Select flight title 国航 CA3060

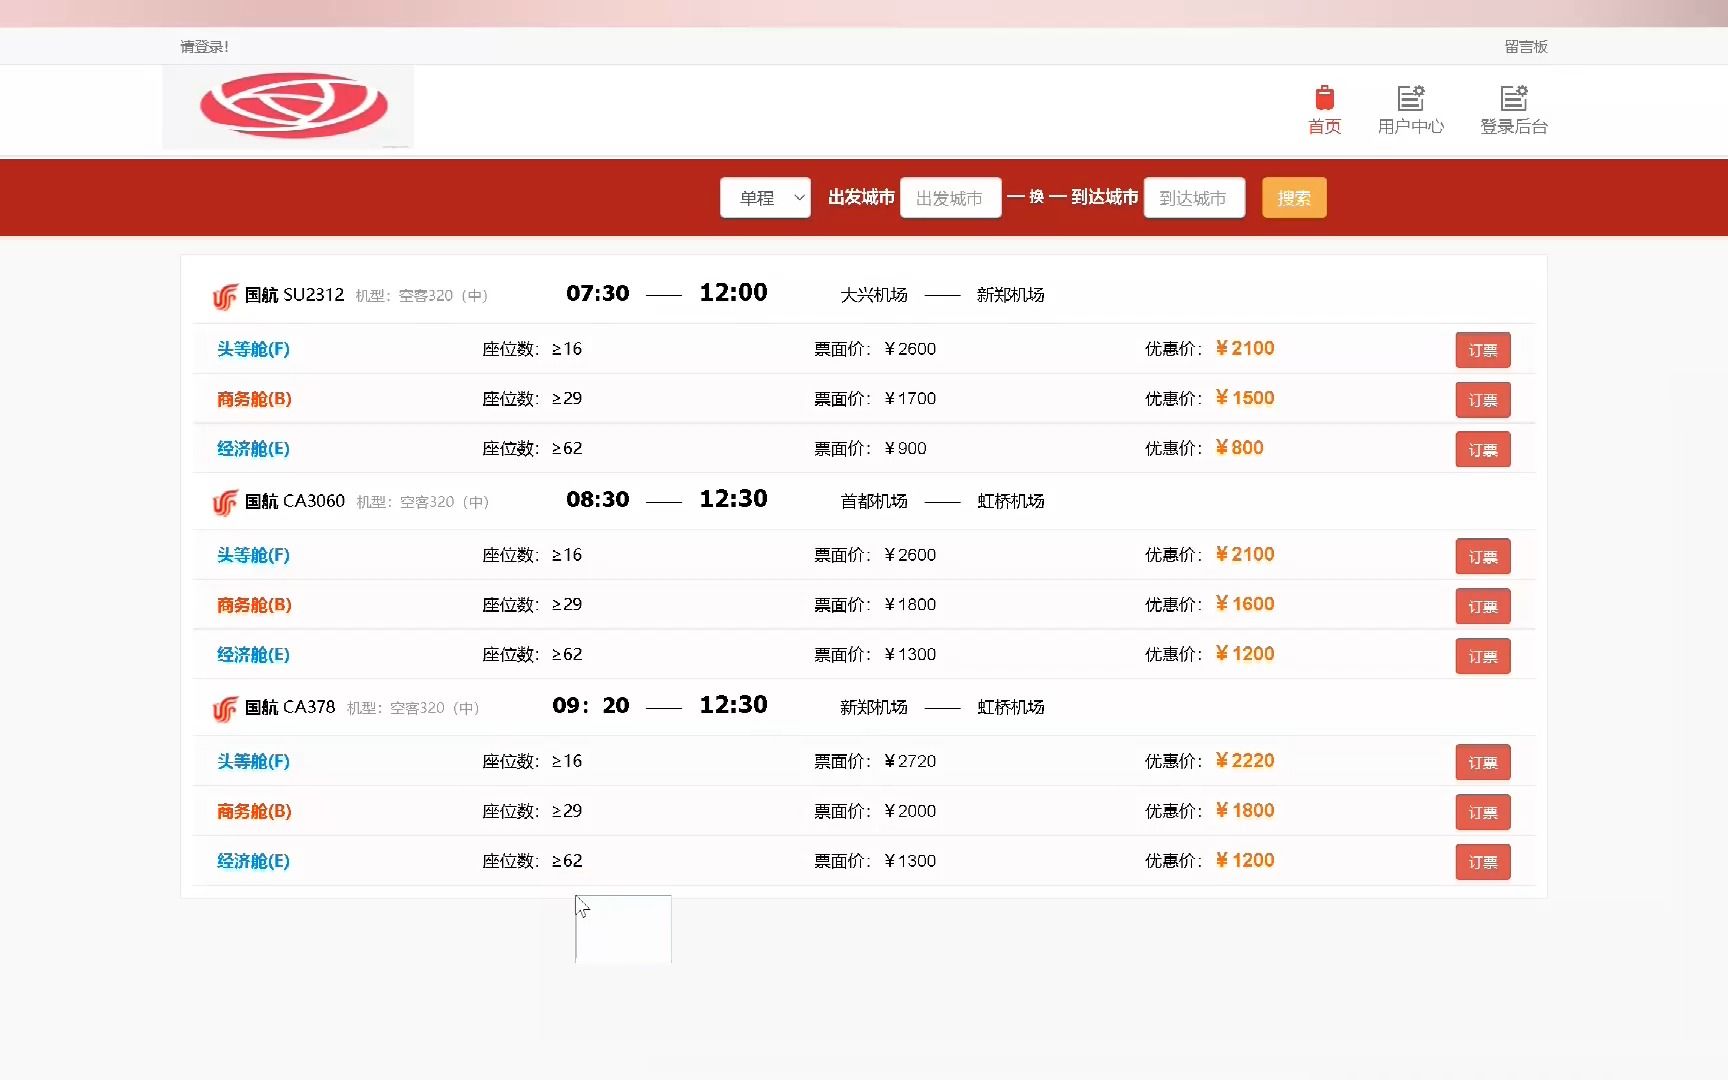tap(295, 501)
